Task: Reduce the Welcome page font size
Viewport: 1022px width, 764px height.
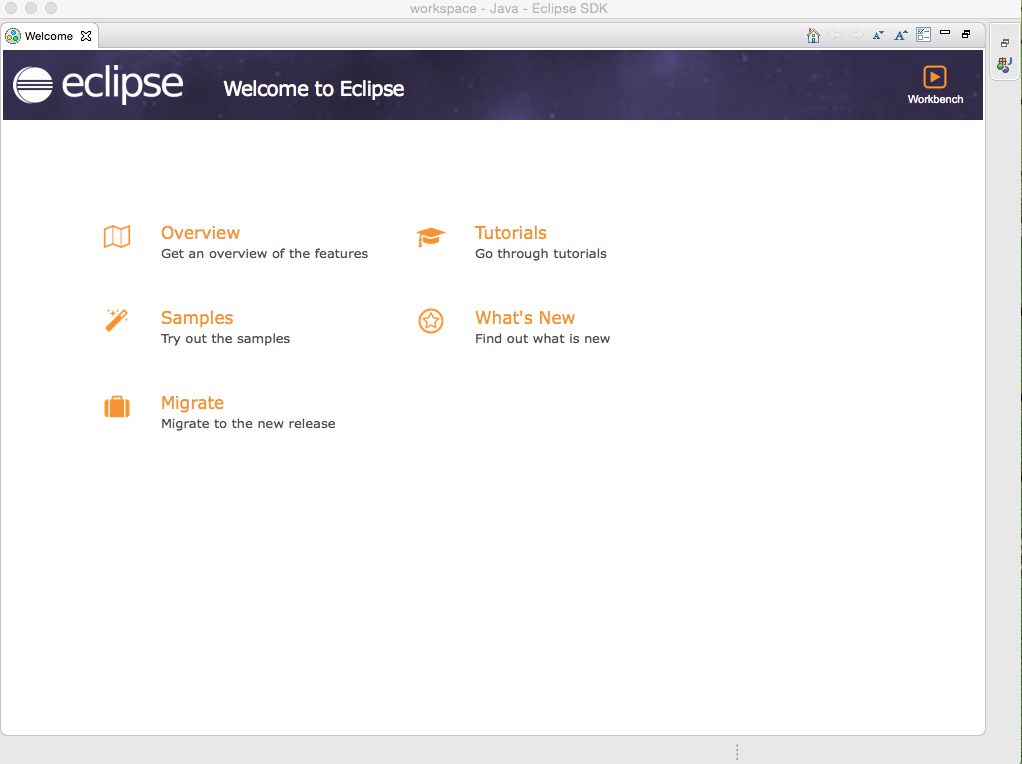Action: pyautogui.click(x=879, y=35)
